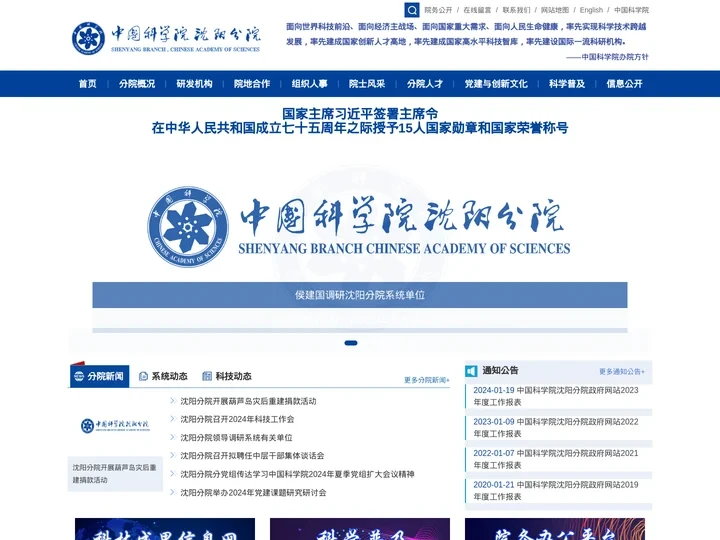Open the 院士风采 navigation item
The width and height of the screenshot is (720, 540).
[367, 84]
